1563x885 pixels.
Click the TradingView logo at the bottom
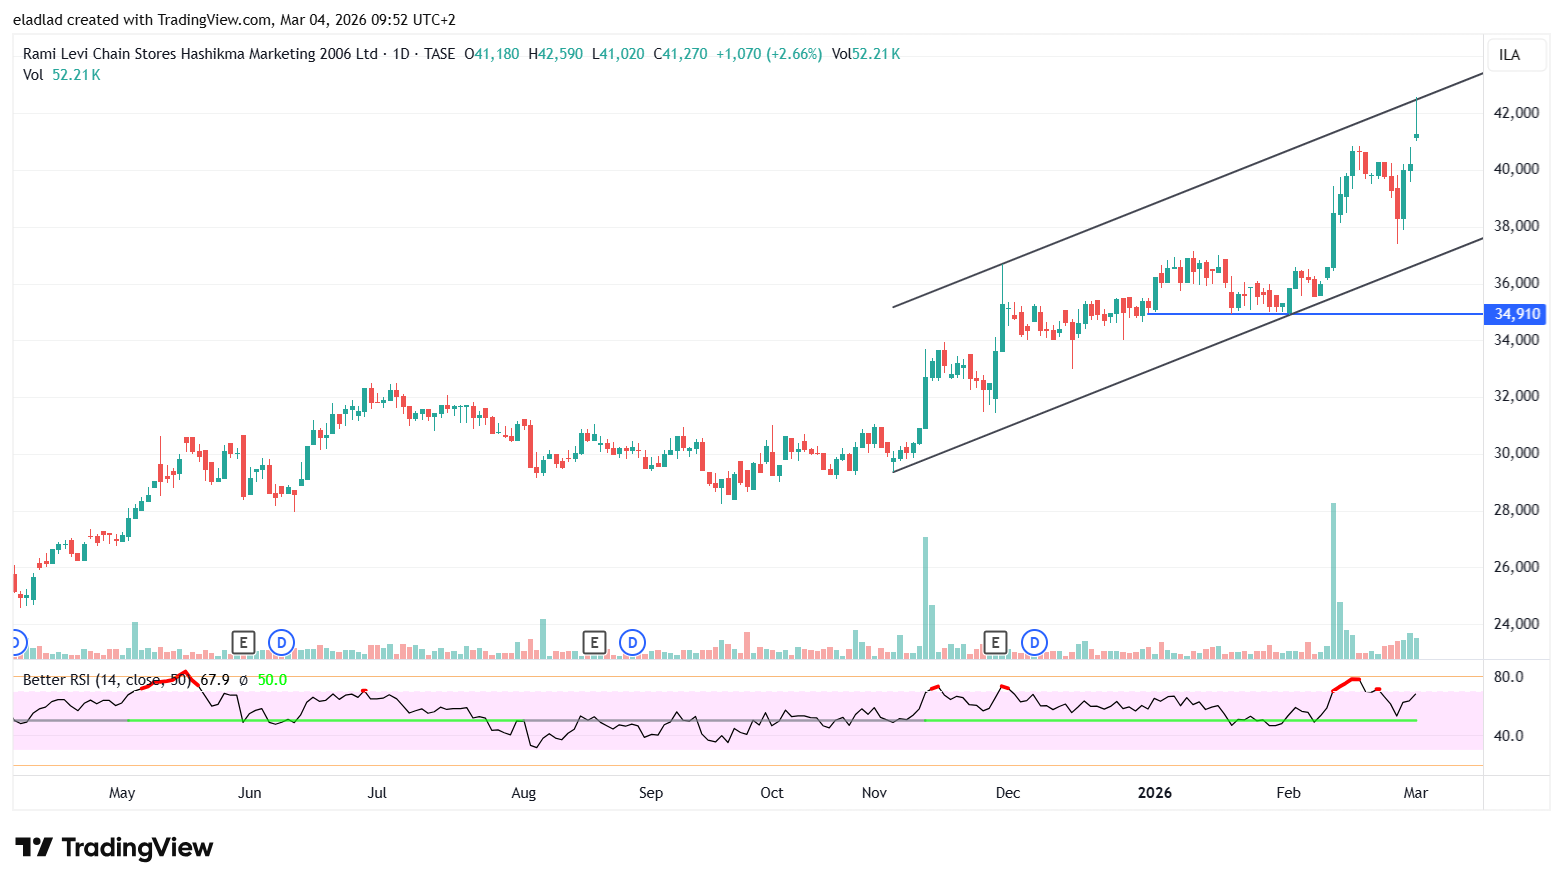click(x=114, y=848)
